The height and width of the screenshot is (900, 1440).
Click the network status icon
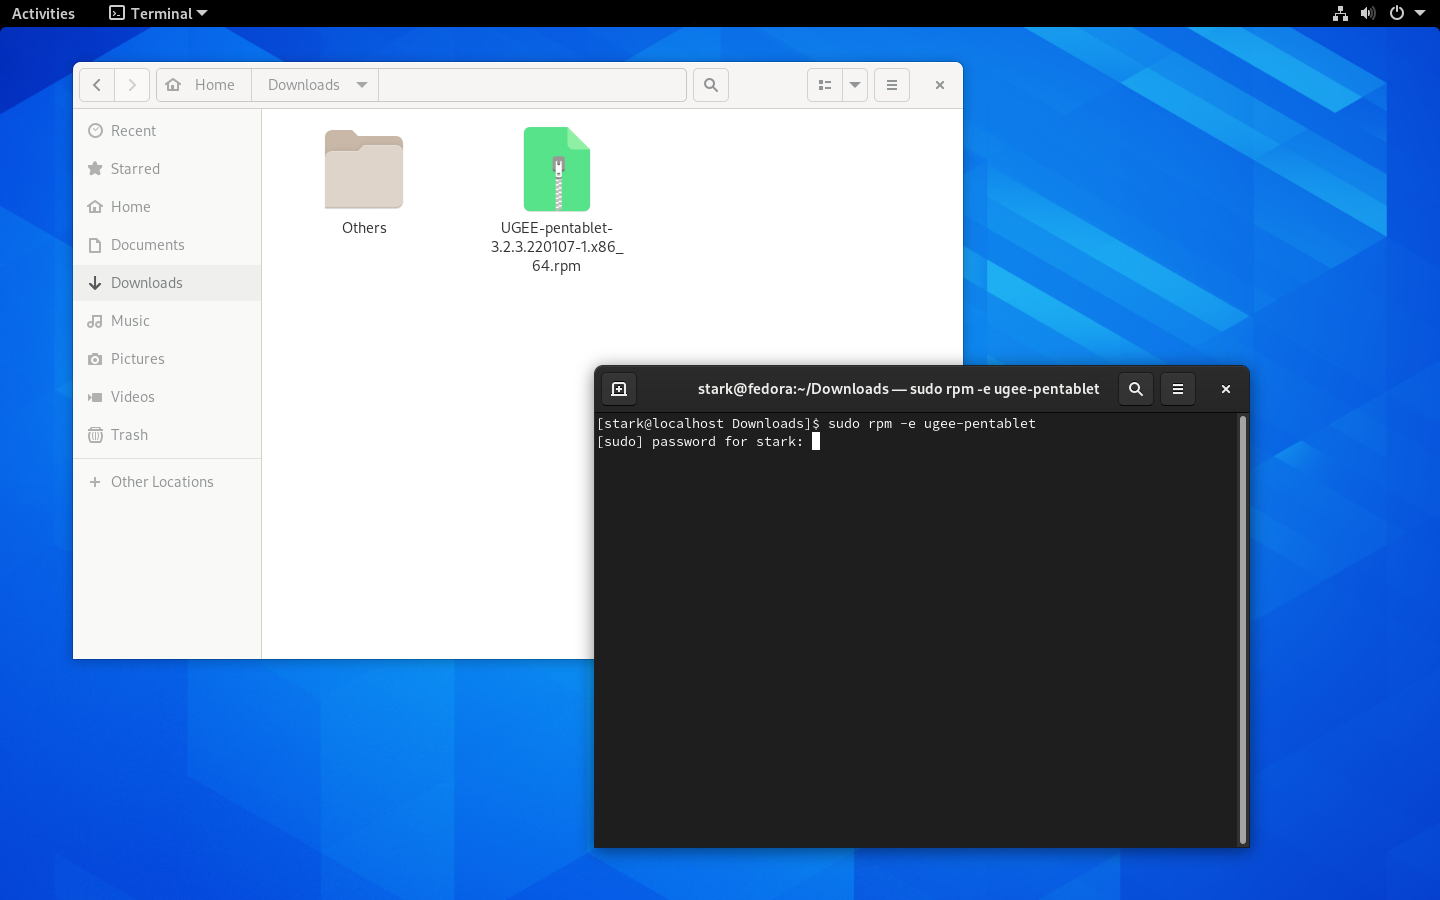(x=1340, y=13)
